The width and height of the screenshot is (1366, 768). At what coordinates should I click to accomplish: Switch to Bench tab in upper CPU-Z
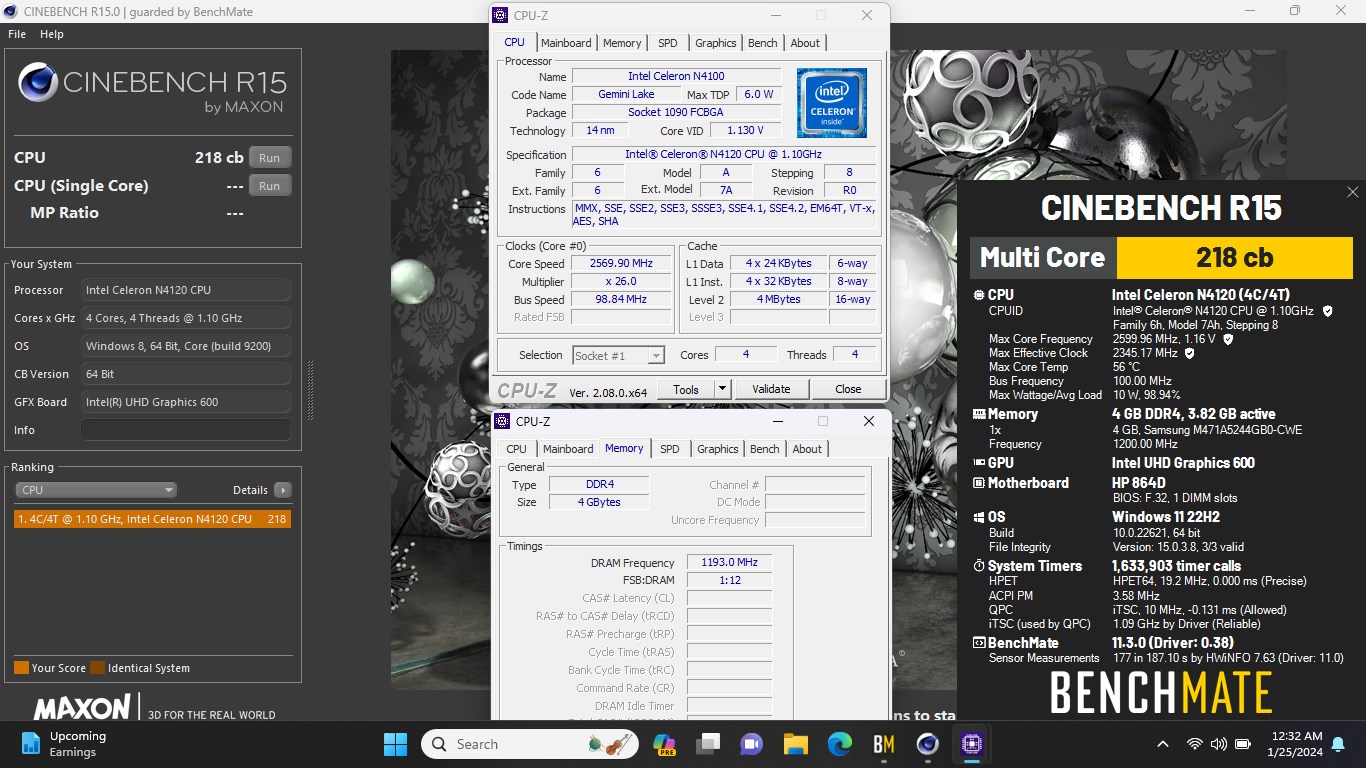click(x=763, y=43)
